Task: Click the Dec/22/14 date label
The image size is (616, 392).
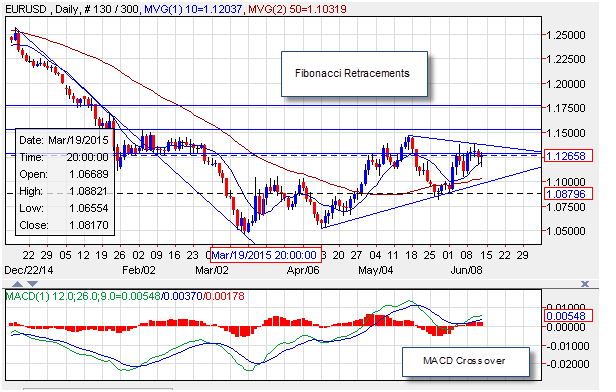Action: click(x=29, y=270)
